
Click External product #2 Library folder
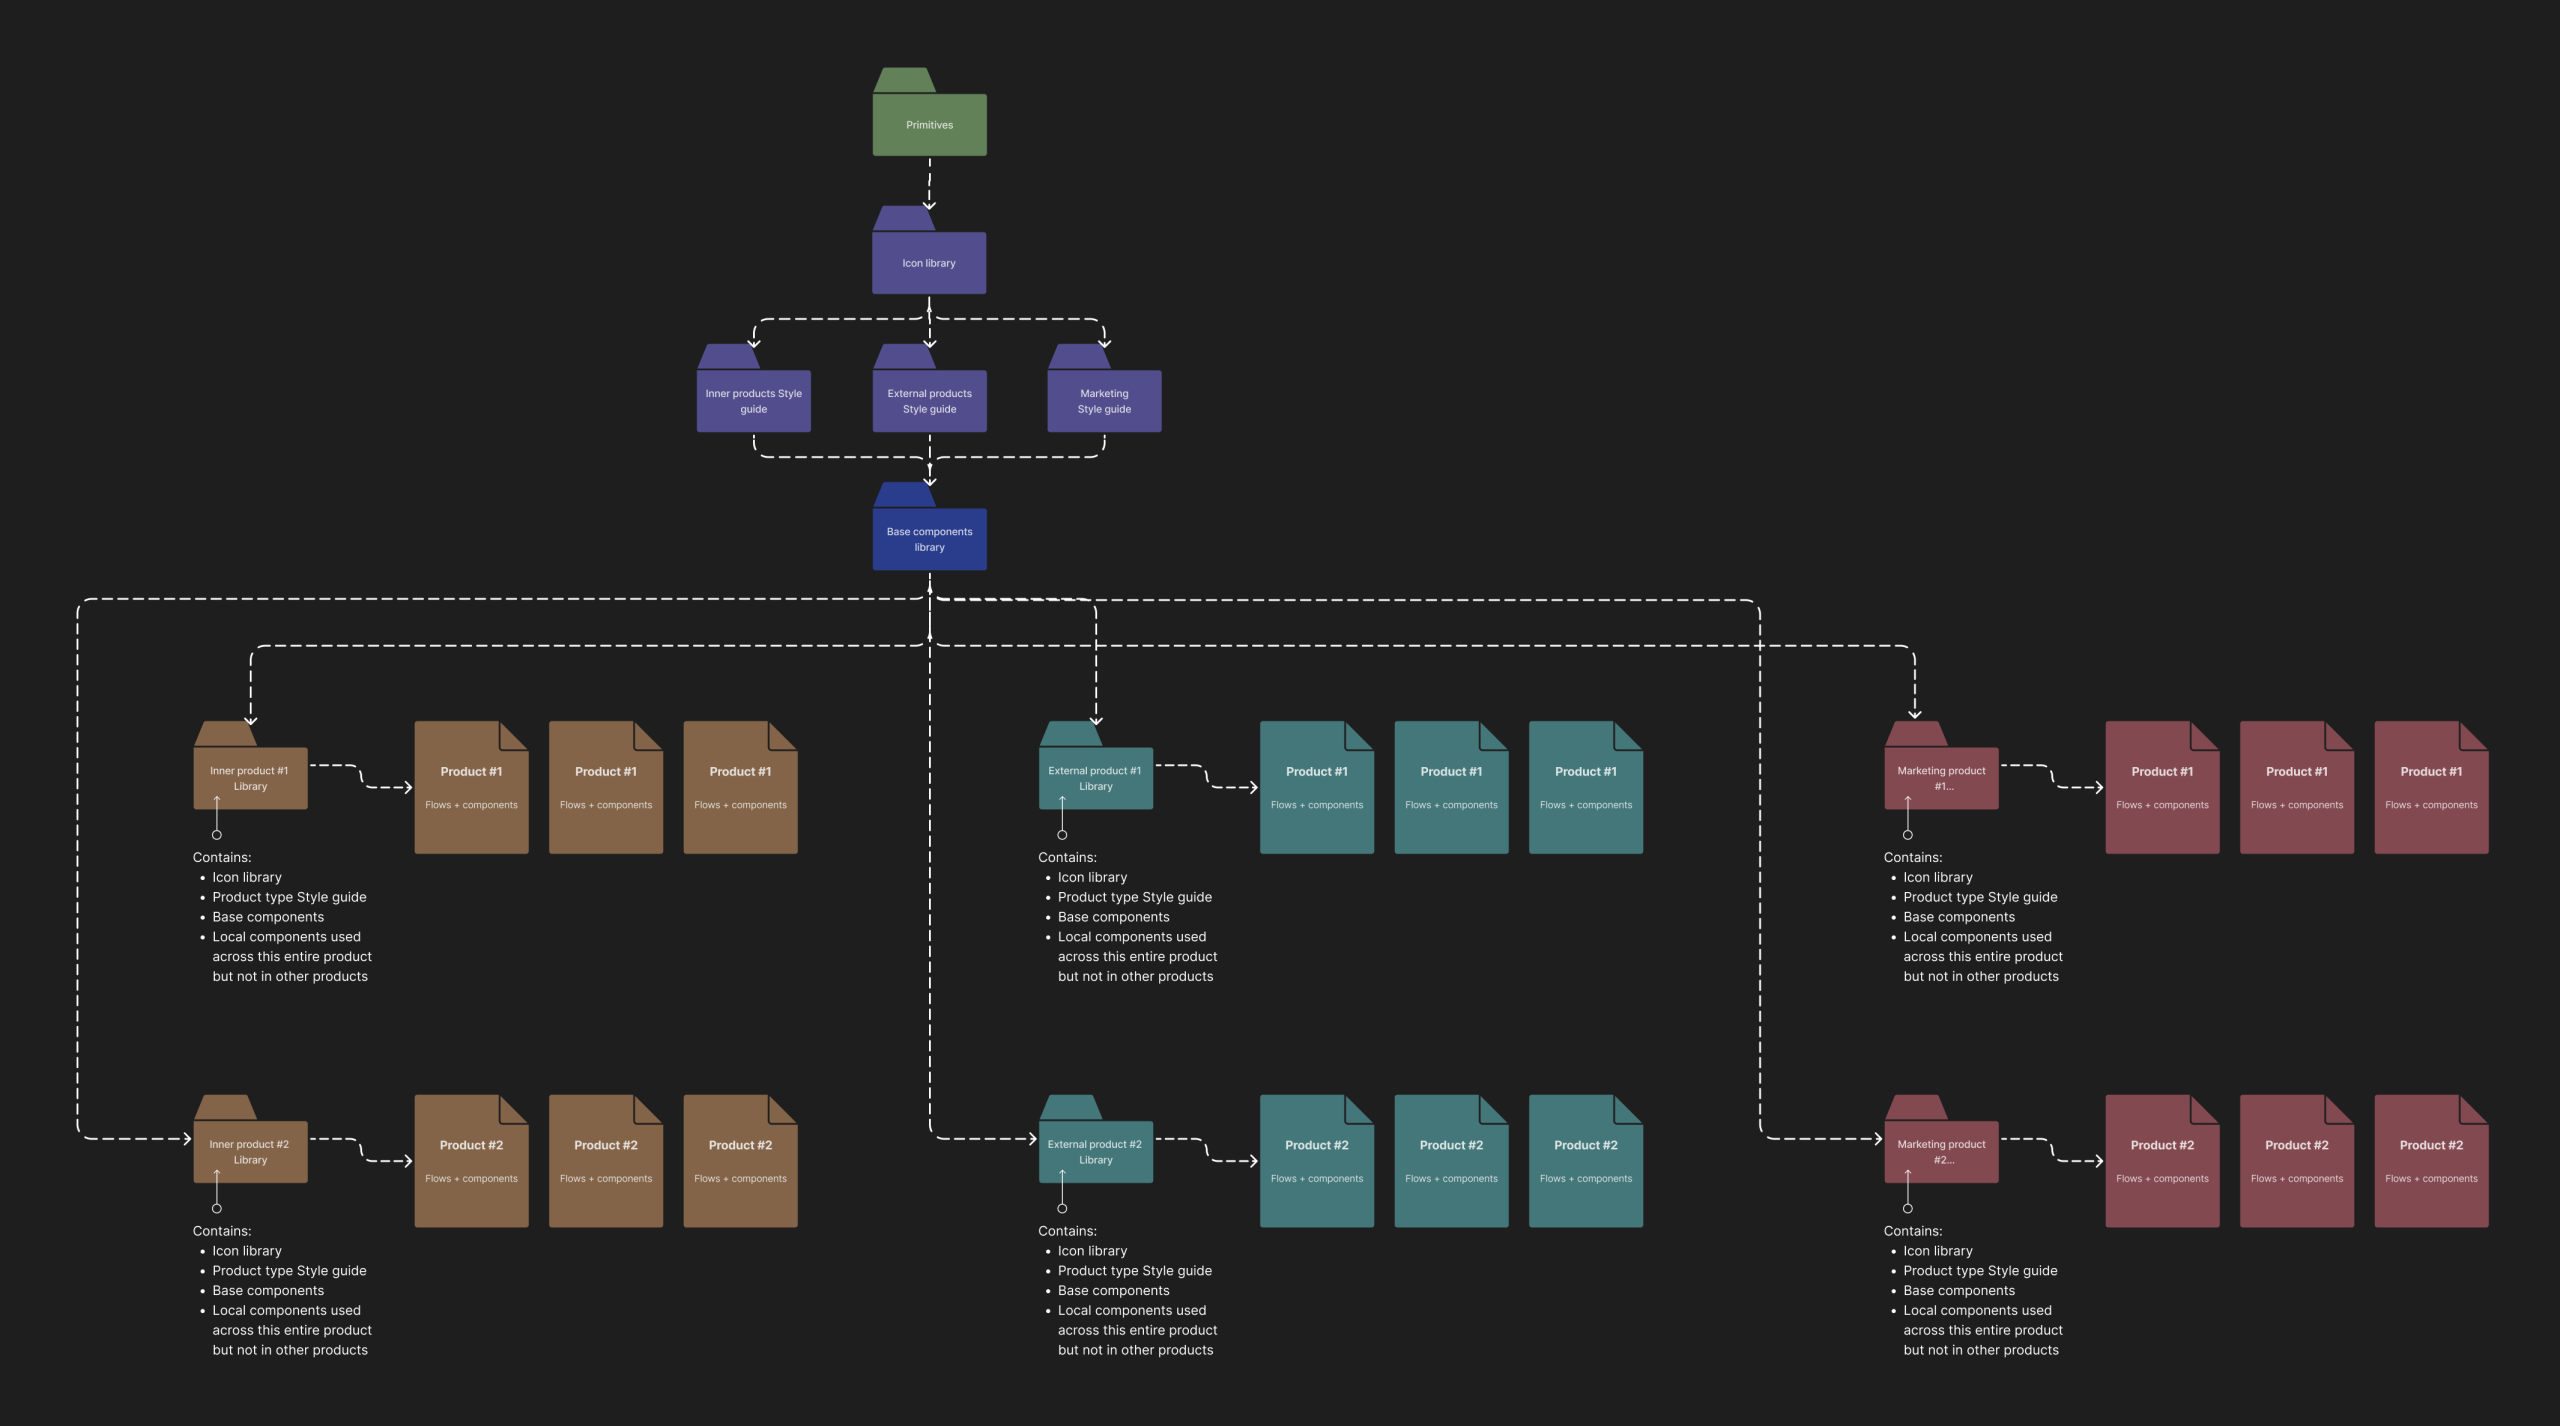point(1095,1151)
